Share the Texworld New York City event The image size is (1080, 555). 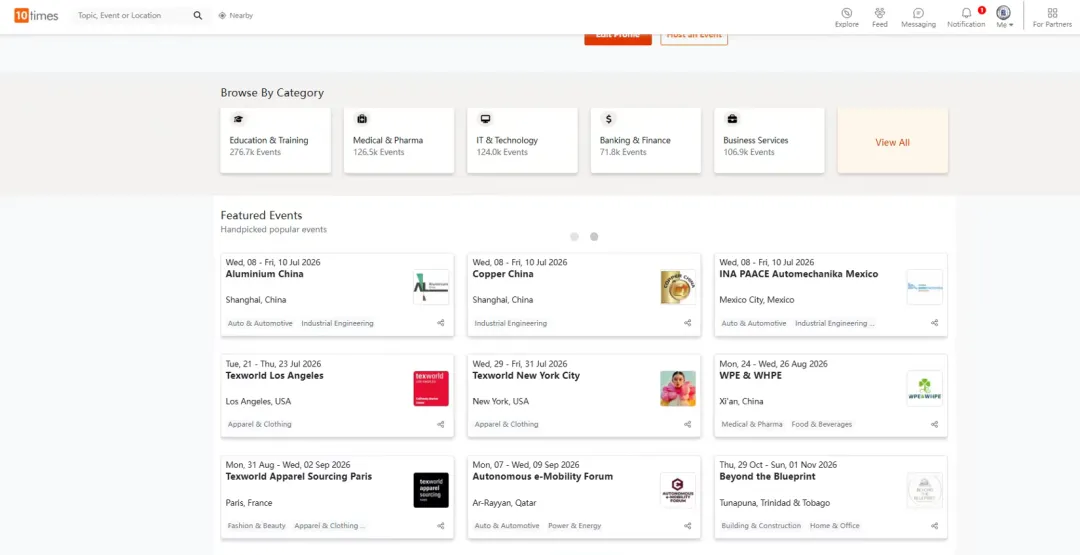tap(688, 424)
